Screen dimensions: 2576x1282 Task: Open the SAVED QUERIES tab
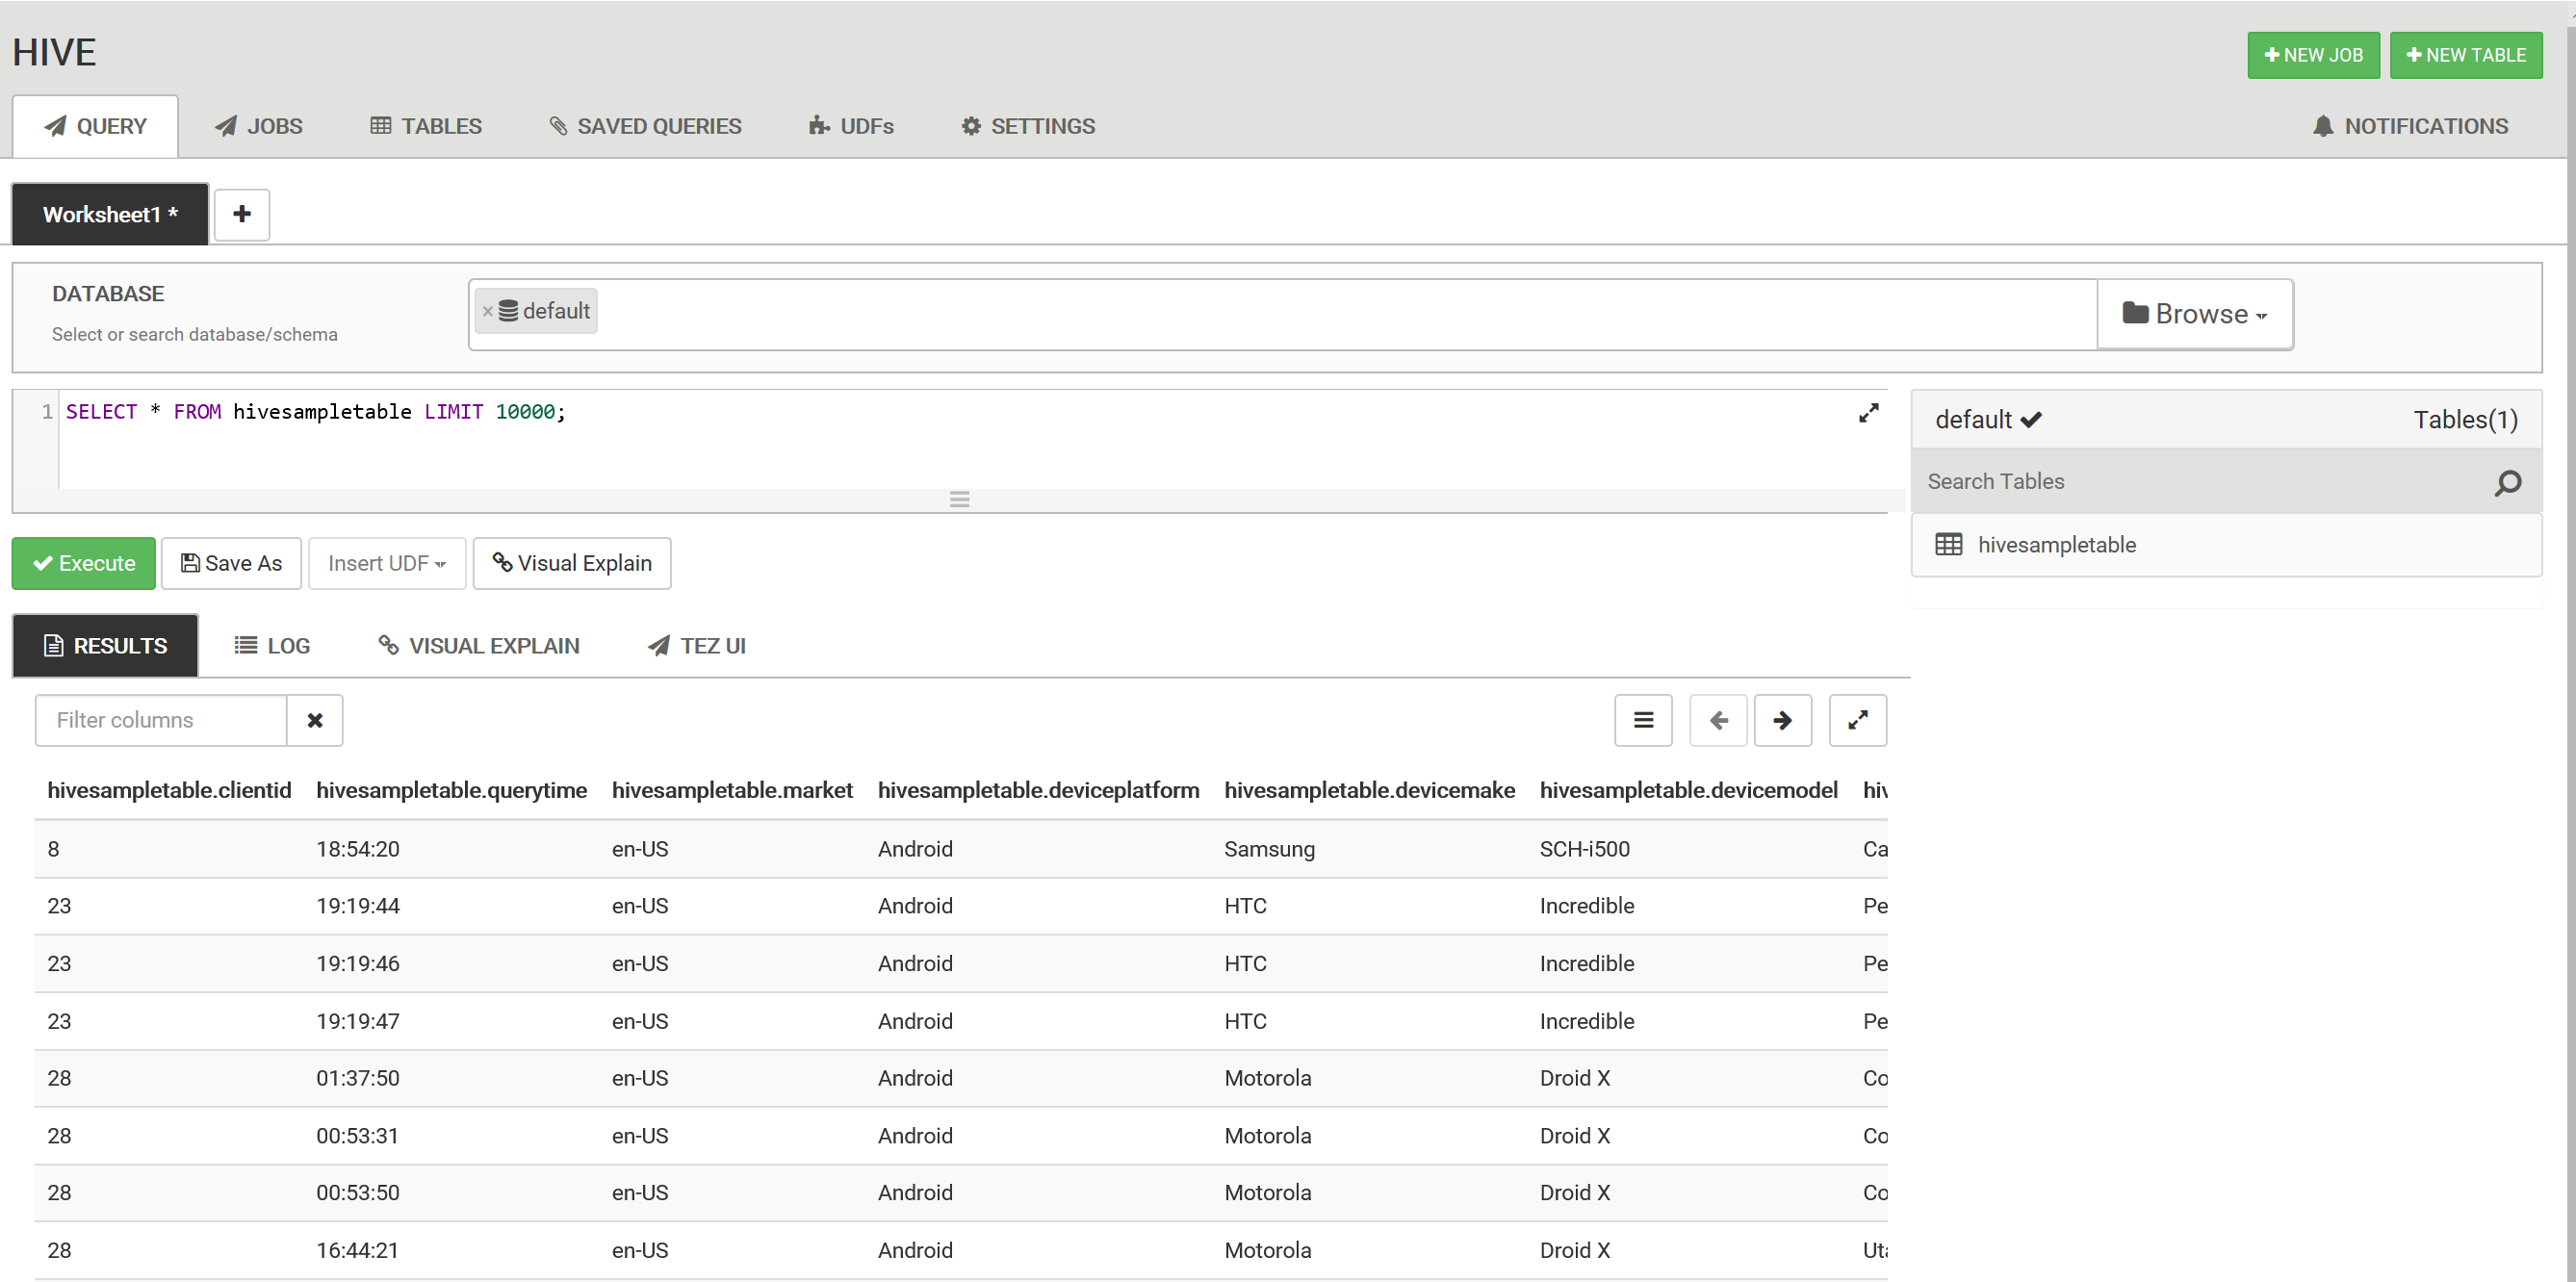coord(645,126)
